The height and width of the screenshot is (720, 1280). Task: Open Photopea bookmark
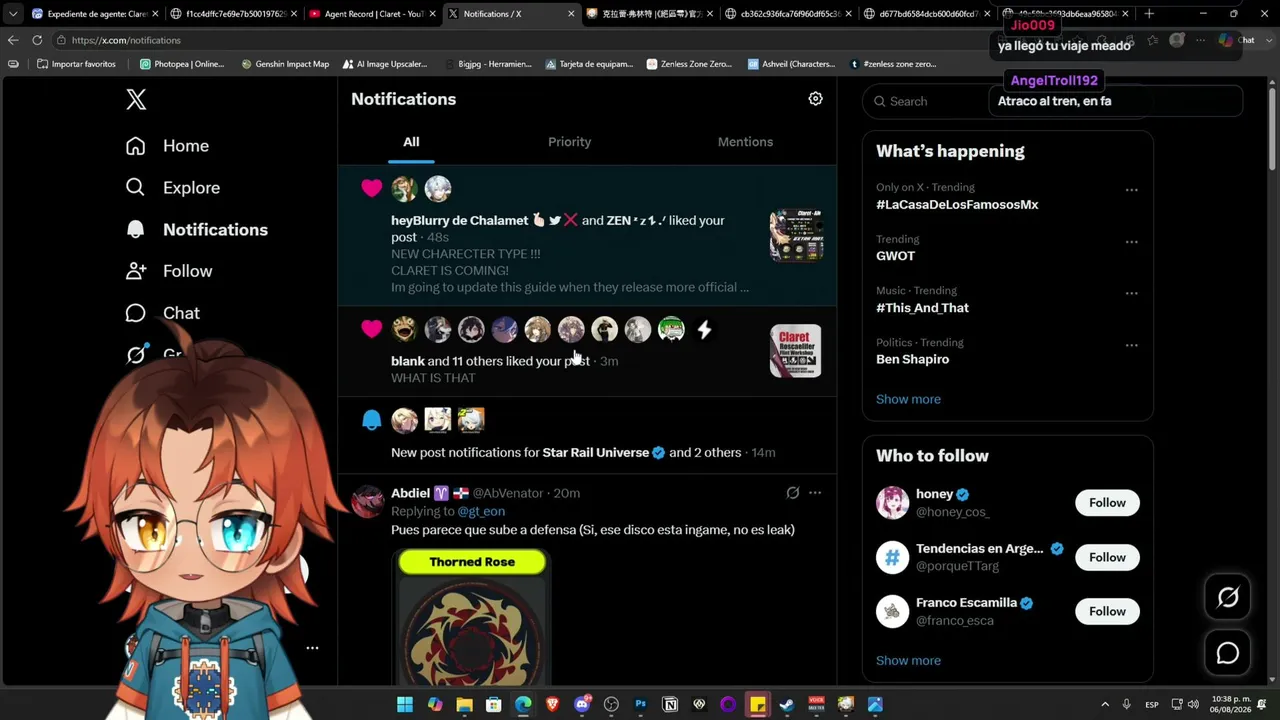(x=182, y=64)
